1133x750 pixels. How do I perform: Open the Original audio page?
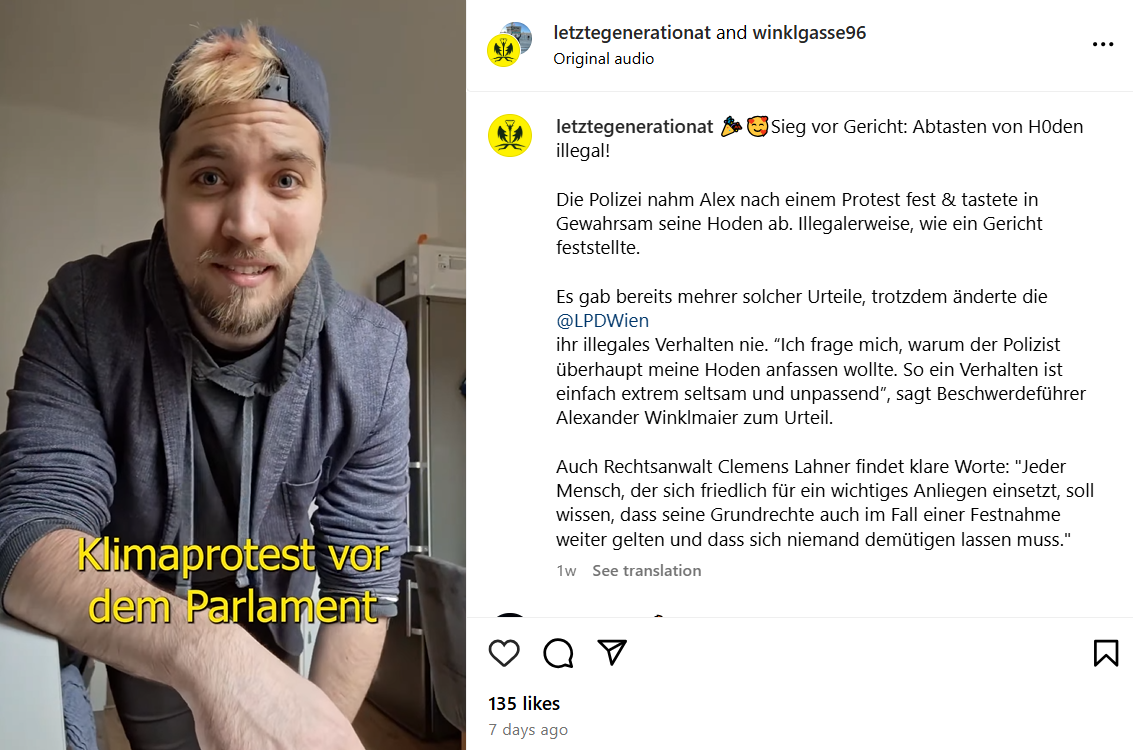[x=603, y=59]
